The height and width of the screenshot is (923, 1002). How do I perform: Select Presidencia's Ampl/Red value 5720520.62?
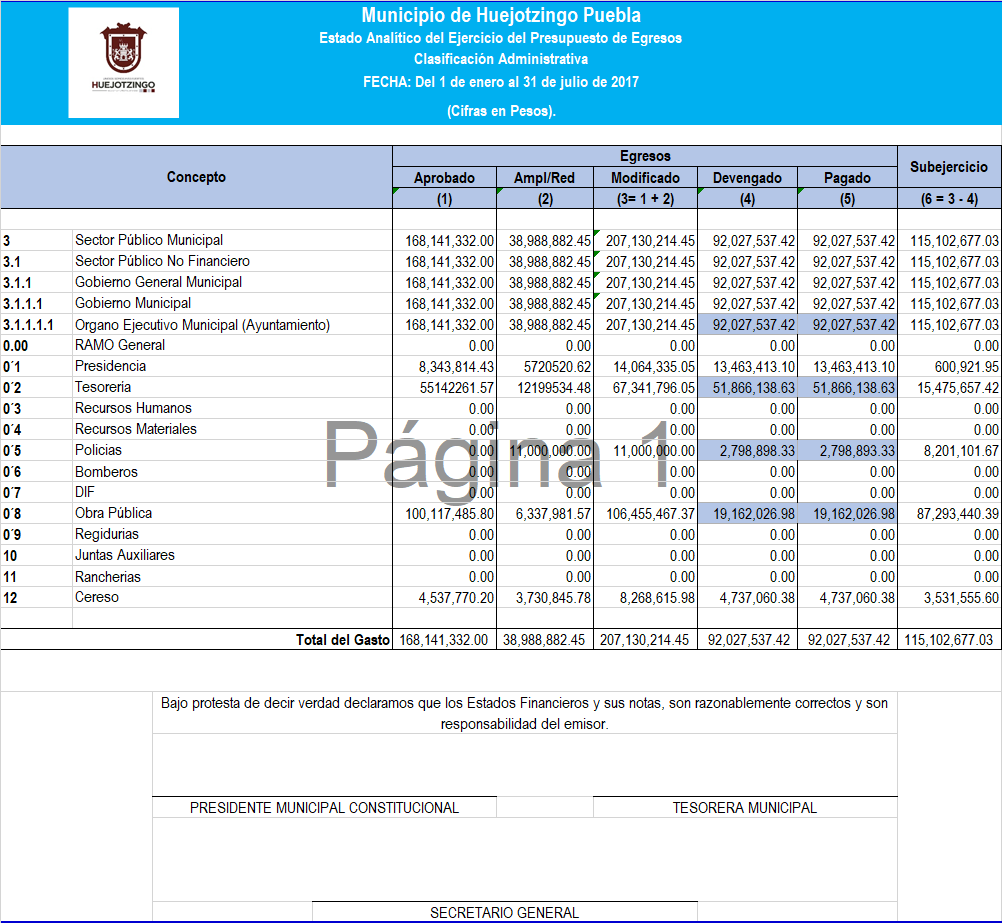[557, 367]
